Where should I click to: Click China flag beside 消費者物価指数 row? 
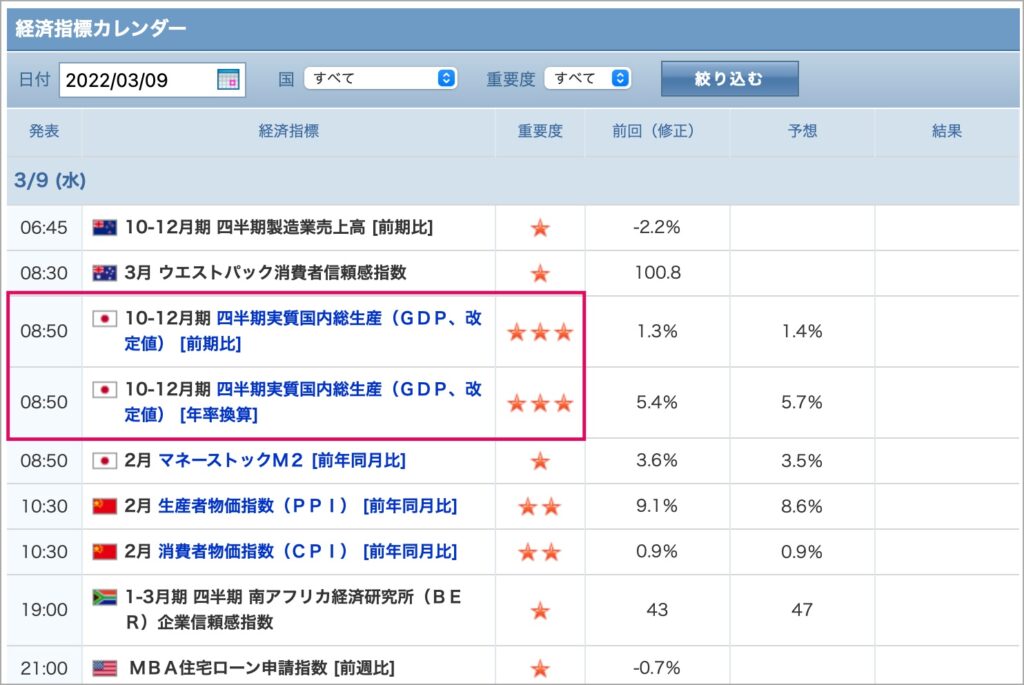click(x=104, y=552)
